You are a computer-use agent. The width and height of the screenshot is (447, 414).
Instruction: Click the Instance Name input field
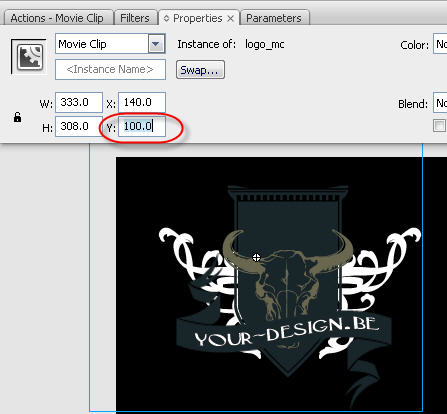click(x=110, y=70)
